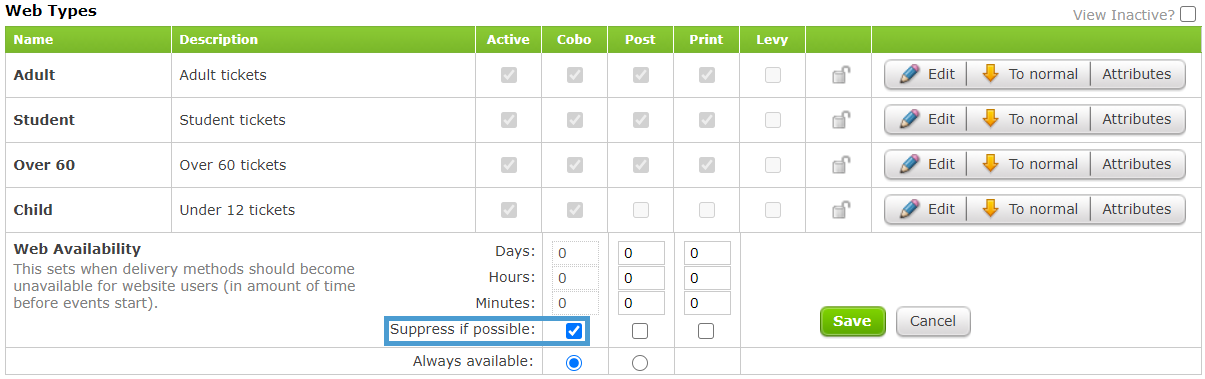Move Child type to normal
The width and height of the screenshot is (1205, 379).
pos(1029,209)
